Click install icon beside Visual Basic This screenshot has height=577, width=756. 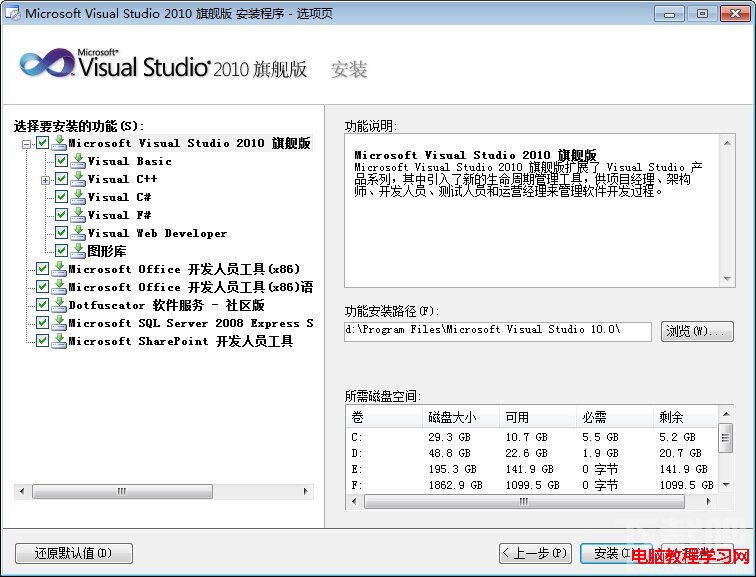(x=78, y=161)
